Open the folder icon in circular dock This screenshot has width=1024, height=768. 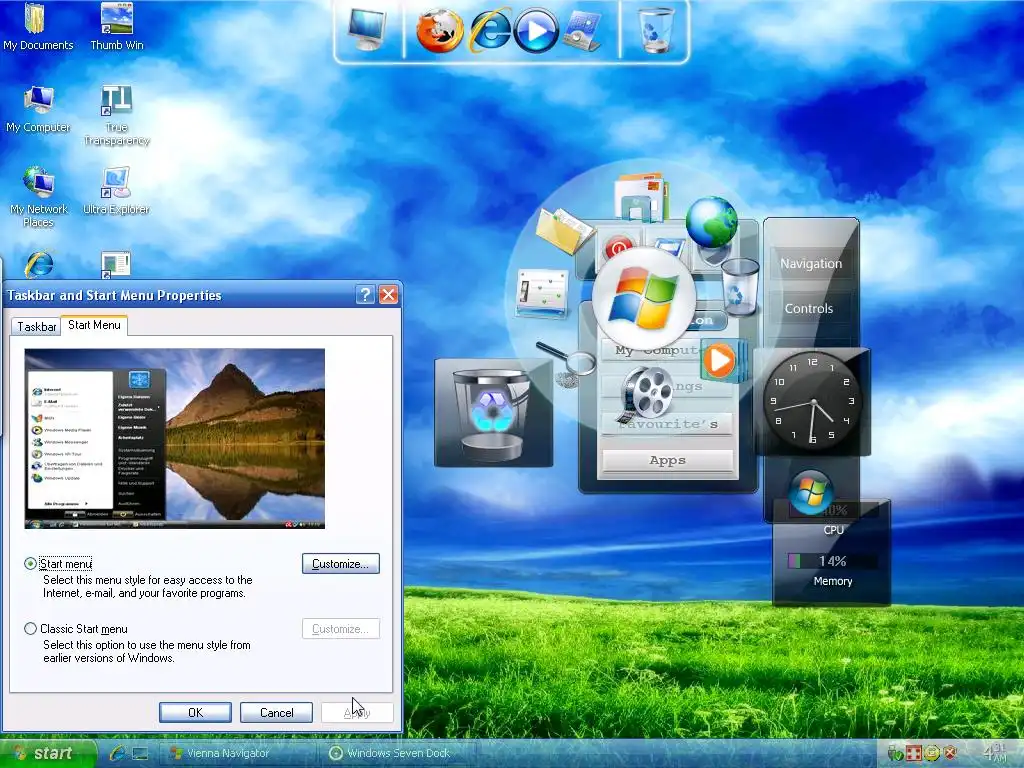click(x=564, y=230)
